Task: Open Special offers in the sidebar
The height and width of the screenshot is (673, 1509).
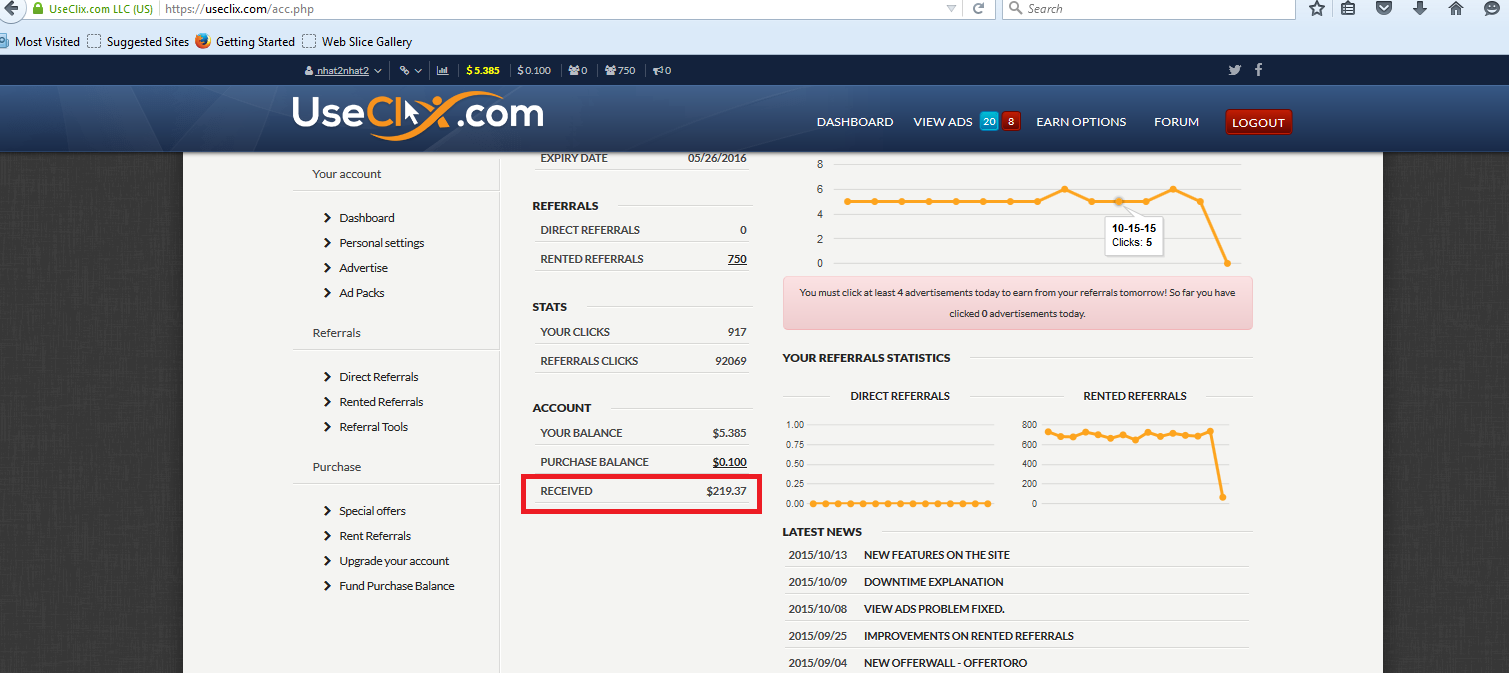Action: [x=372, y=511]
